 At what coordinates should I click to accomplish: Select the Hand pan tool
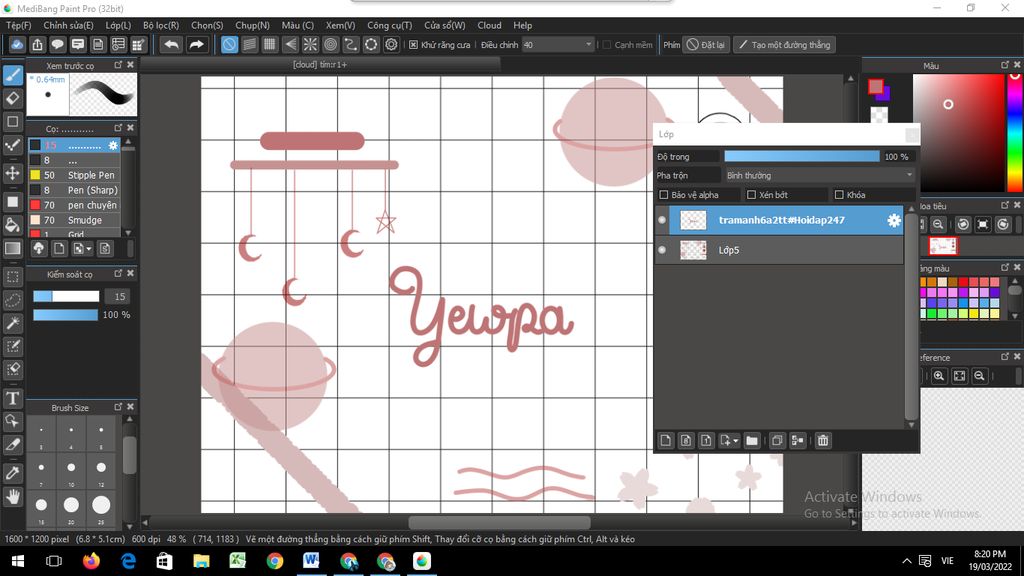point(12,497)
